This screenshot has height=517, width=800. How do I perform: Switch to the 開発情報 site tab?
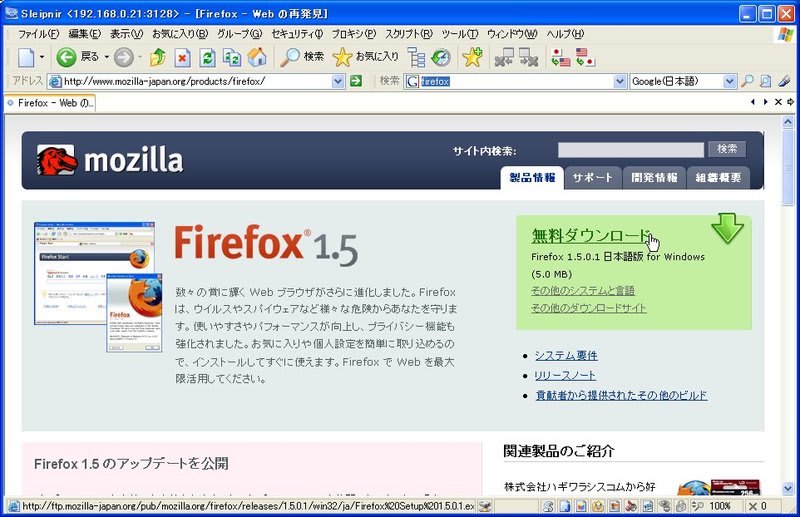pos(654,178)
